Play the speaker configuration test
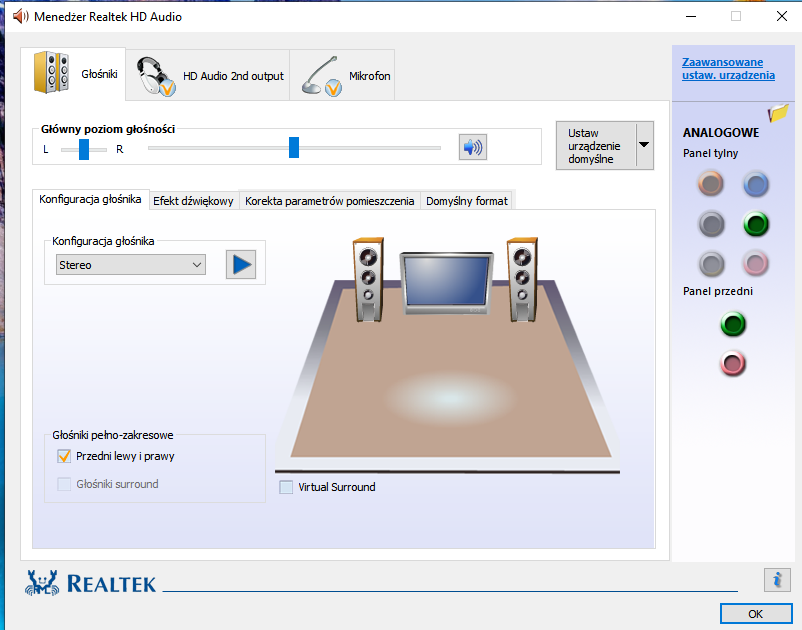 click(241, 264)
